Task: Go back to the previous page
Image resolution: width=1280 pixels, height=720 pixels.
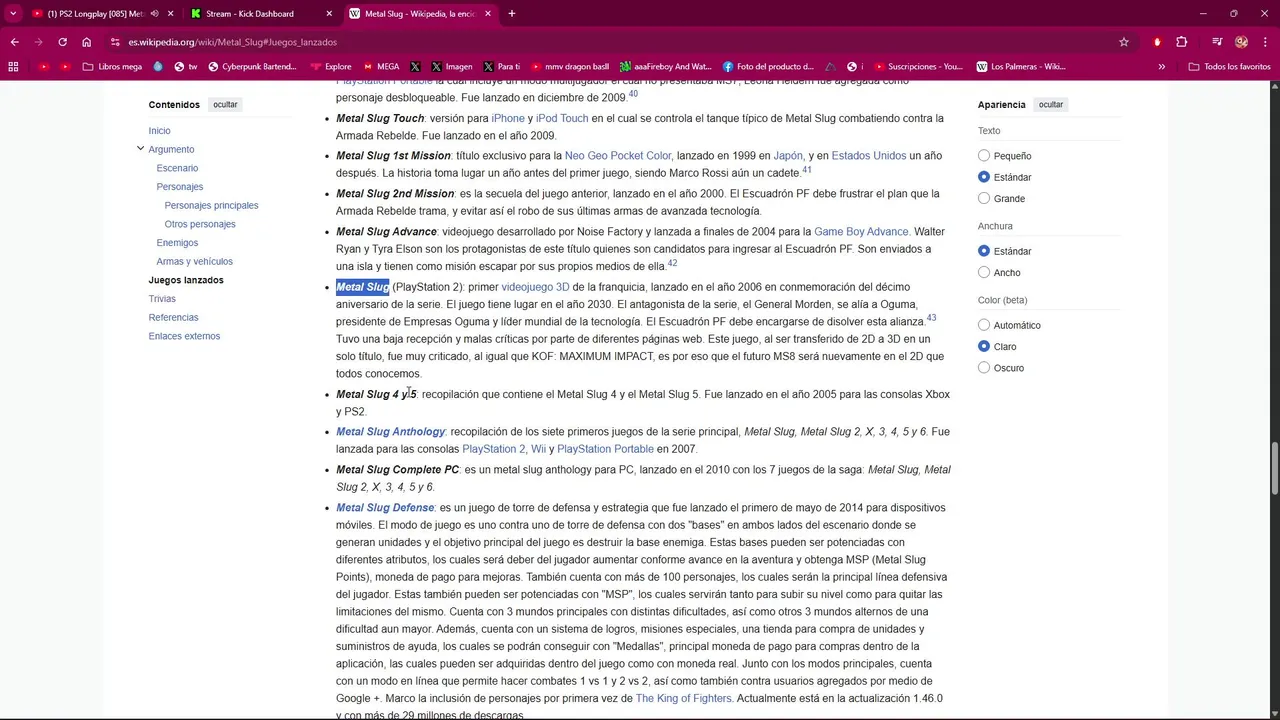Action: tap(14, 42)
